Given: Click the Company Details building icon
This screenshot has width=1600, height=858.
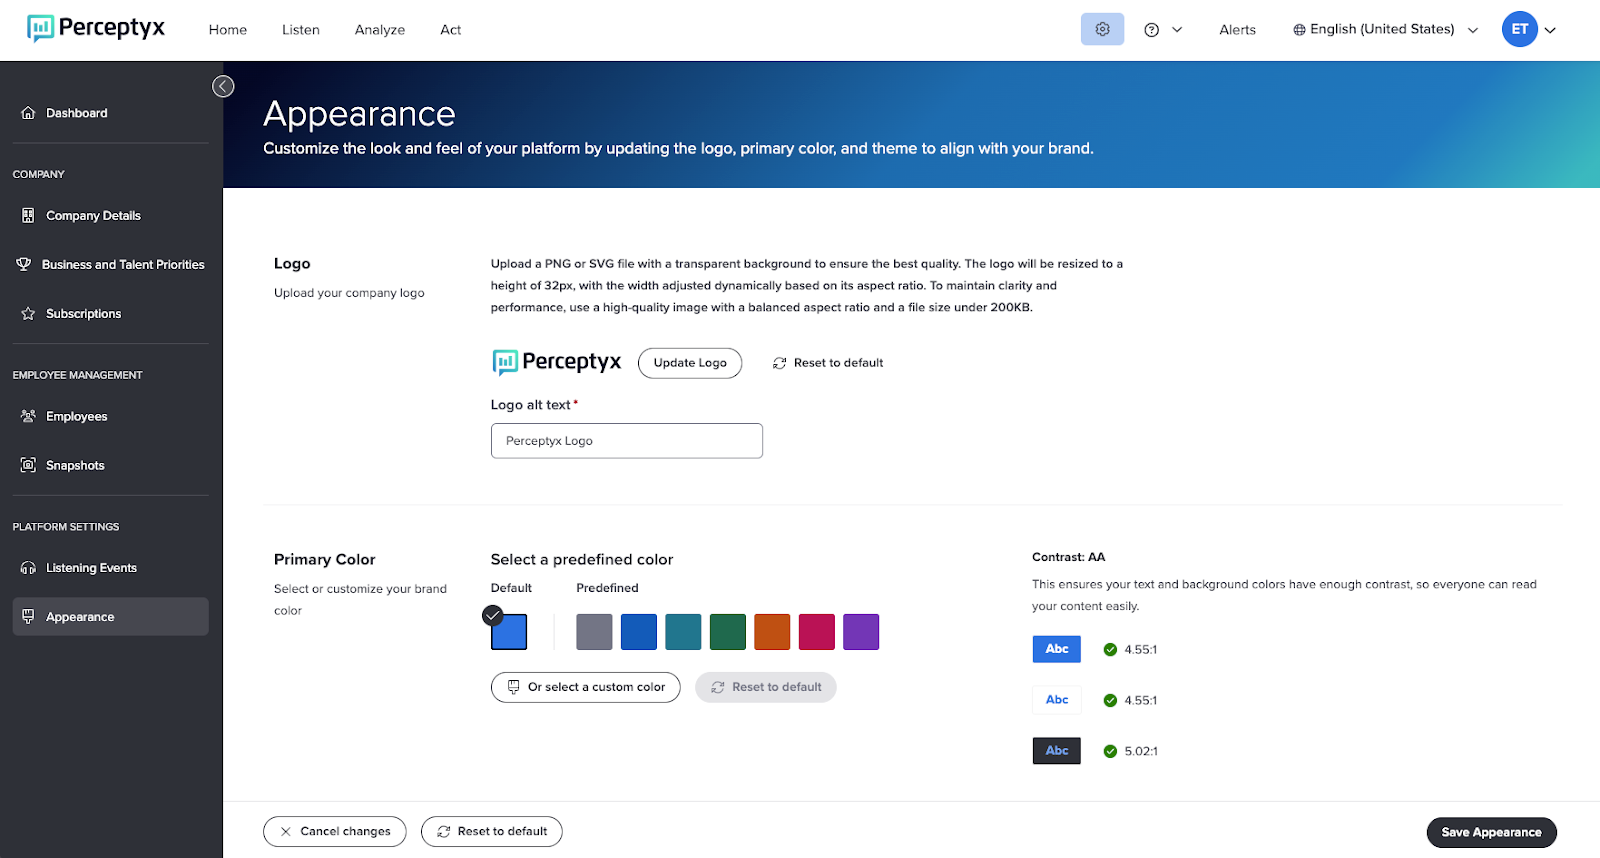Looking at the screenshot, I should point(28,215).
